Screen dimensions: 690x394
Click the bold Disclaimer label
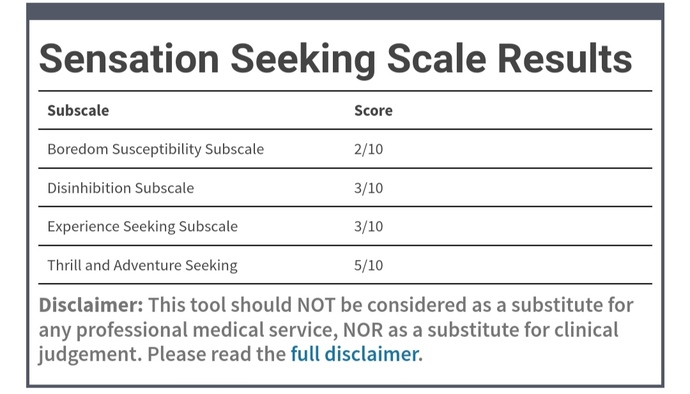click(91, 305)
